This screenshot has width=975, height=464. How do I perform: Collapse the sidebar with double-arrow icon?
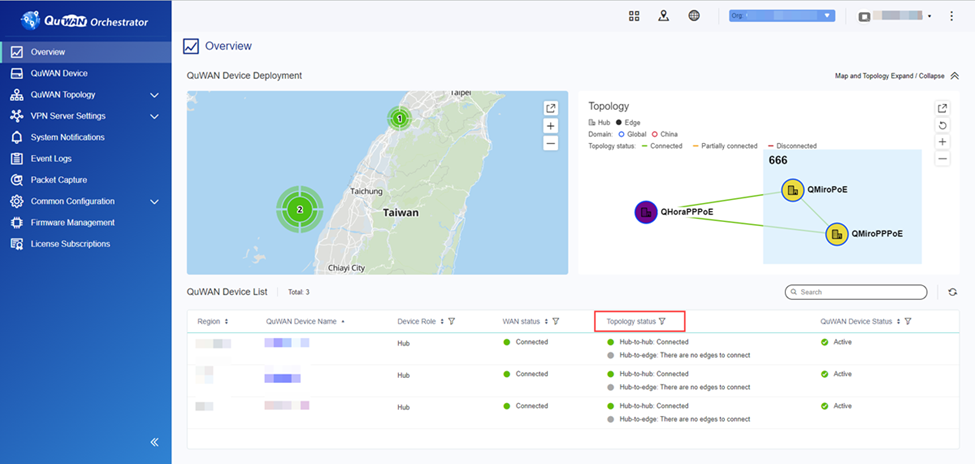pos(155,442)
